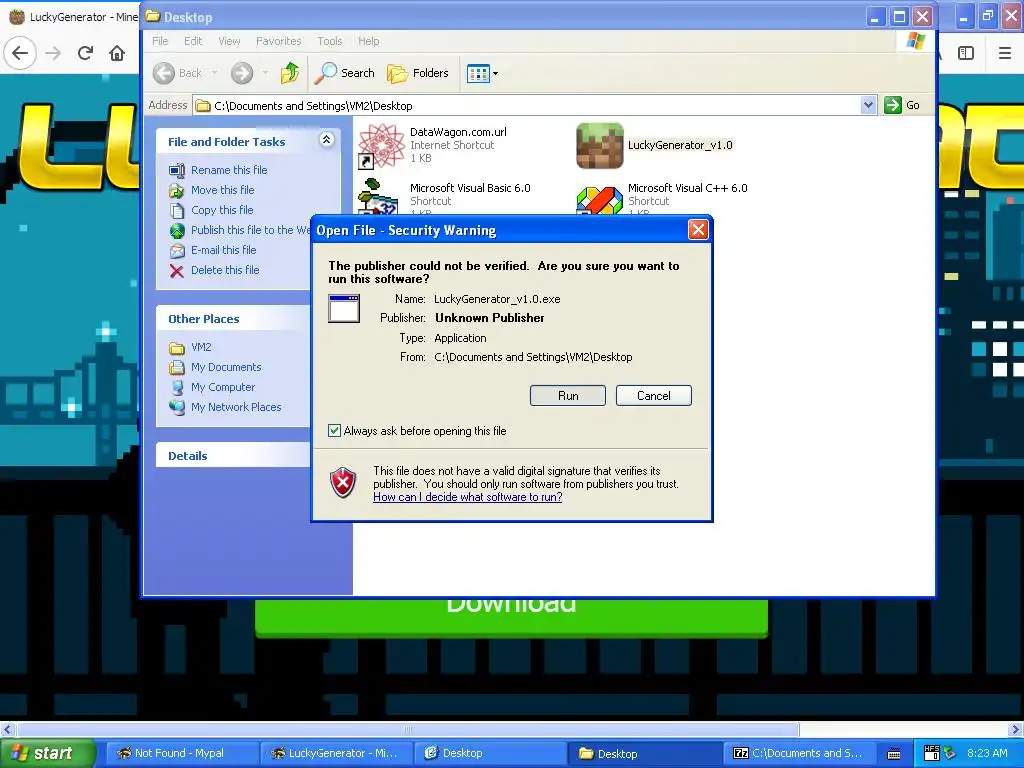This screenshot has height=768, width=1024.
Task: Open the File menu in Explorer
Action: [160, 41]
